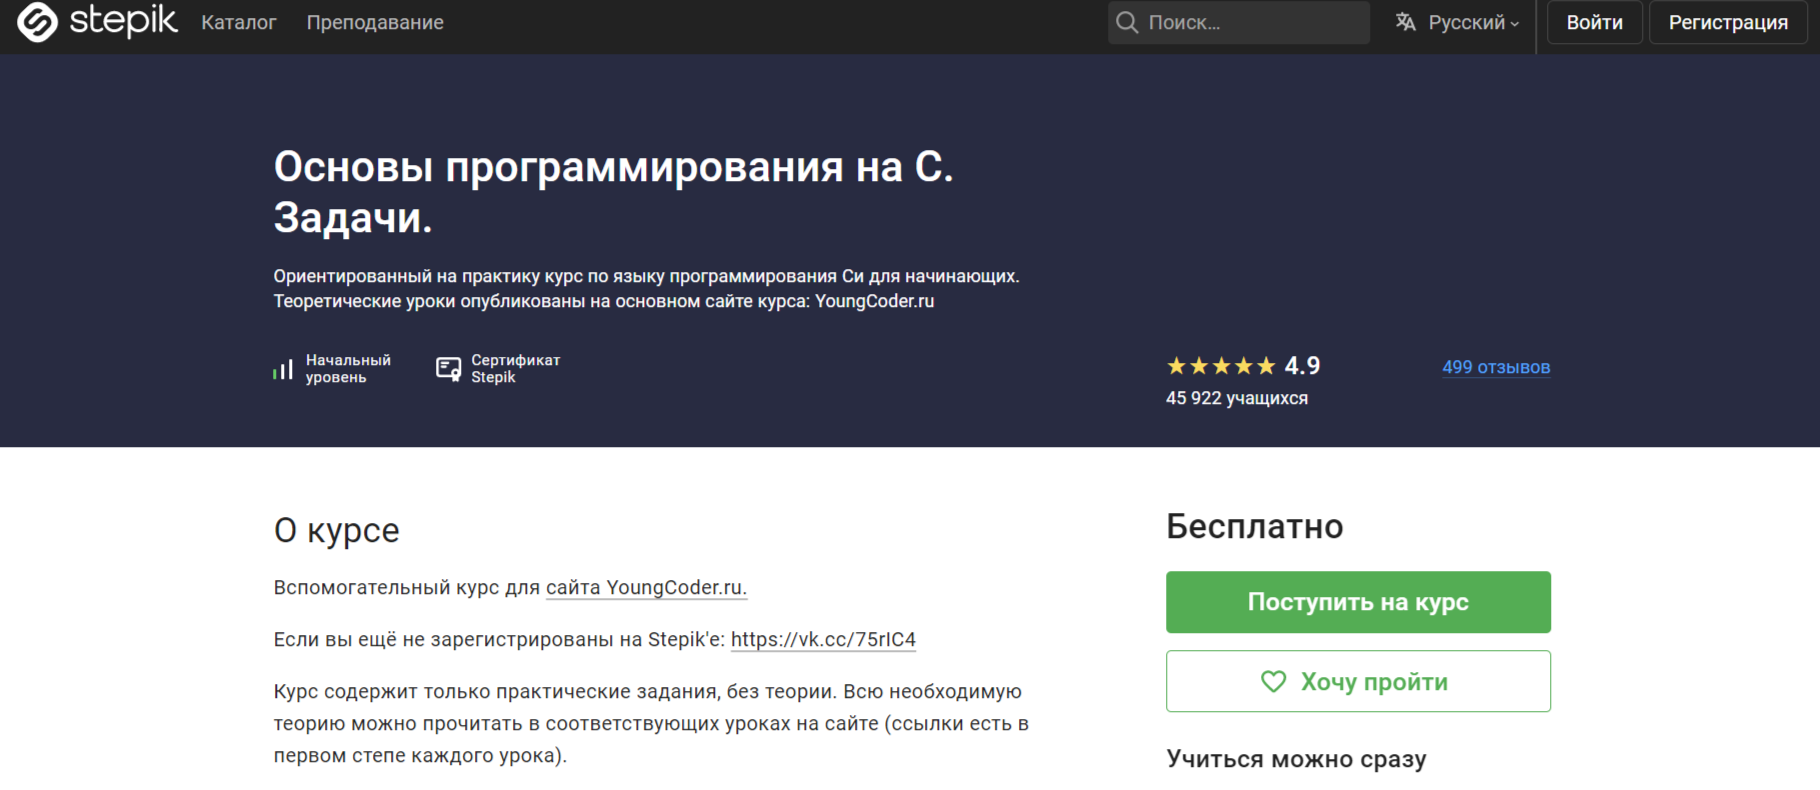Viewport: 1820px width, 790px height.
Task: Click the Учиться можно сразу heading
Action: (x=1296, y=759)
